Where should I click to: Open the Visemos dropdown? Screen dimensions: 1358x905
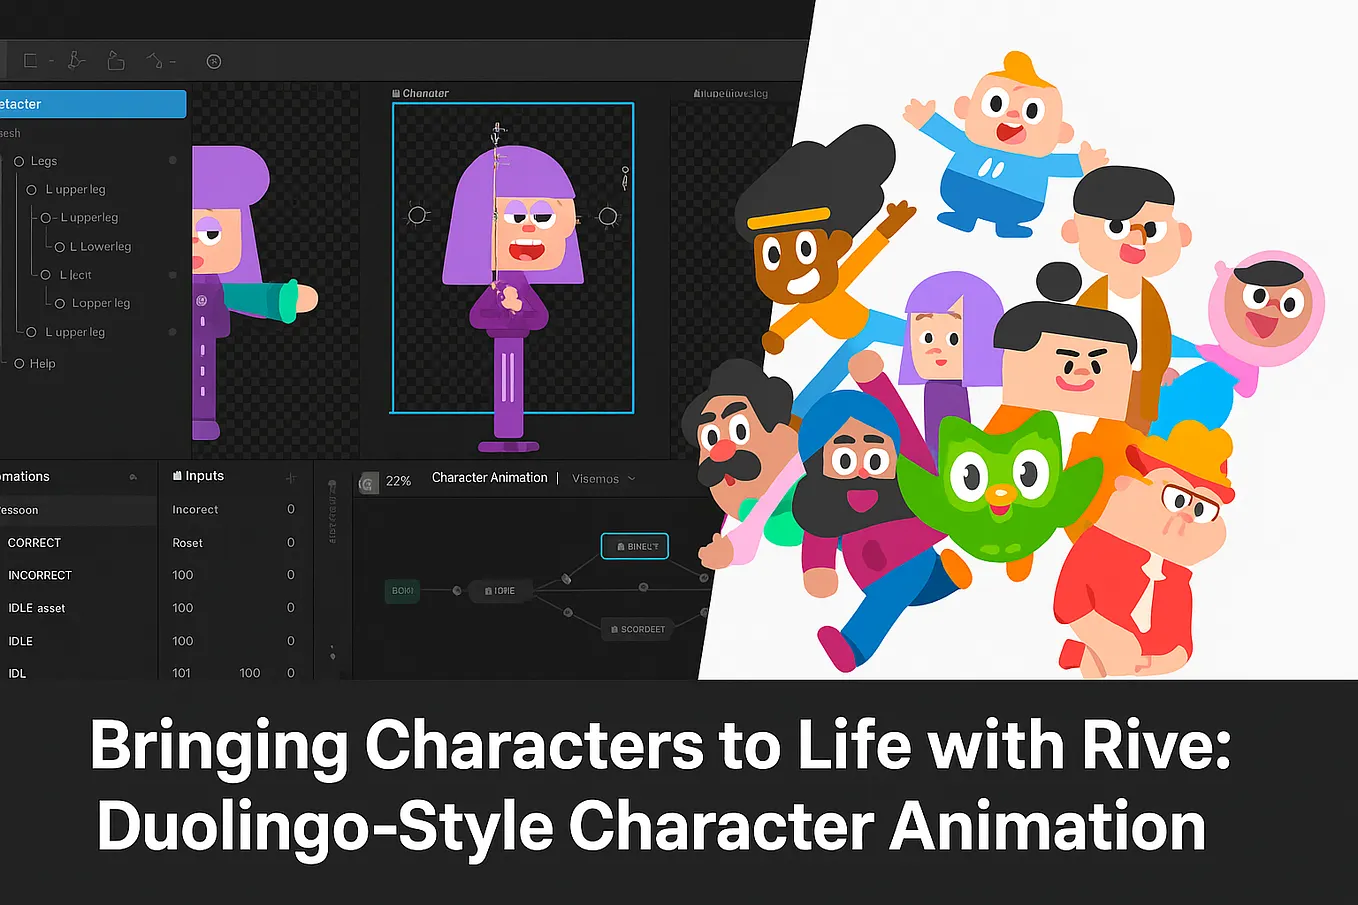click(602, 478)
